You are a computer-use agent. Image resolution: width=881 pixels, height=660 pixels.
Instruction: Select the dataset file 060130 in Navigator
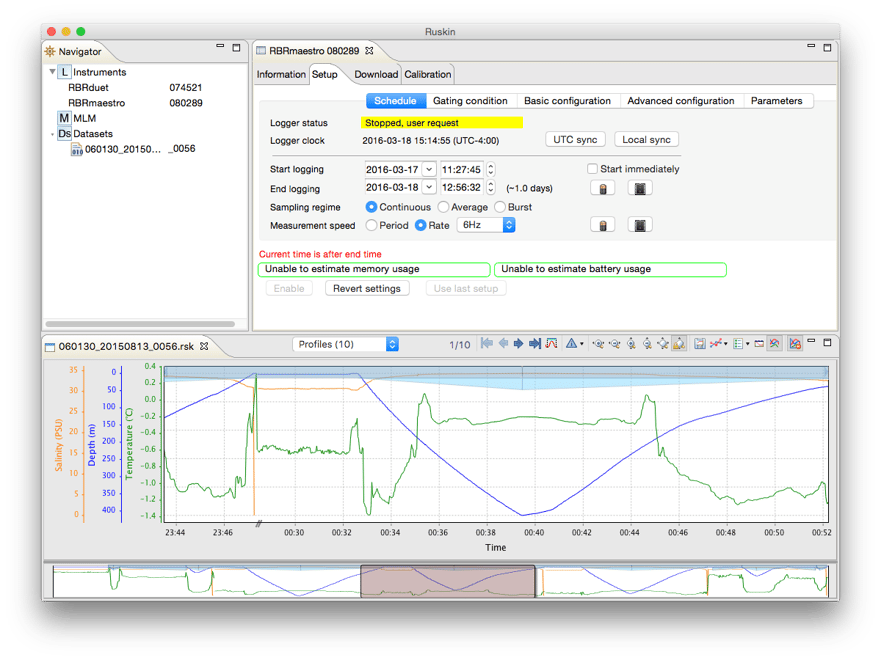coord(120,149)
